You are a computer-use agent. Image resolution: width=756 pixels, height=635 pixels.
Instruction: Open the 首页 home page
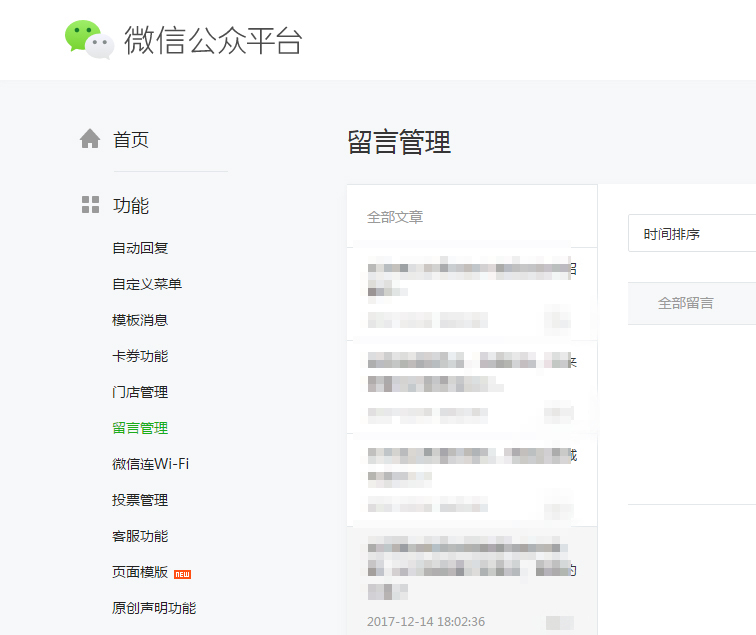tap(131, 140)
